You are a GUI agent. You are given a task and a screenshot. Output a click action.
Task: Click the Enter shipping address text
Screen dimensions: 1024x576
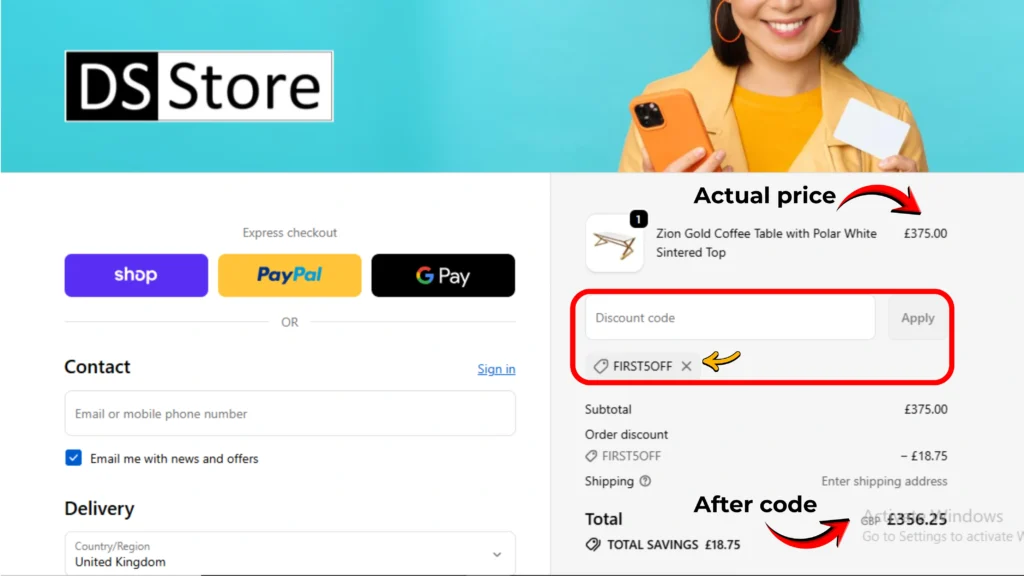pyautogui.click(x=884, y=481)
